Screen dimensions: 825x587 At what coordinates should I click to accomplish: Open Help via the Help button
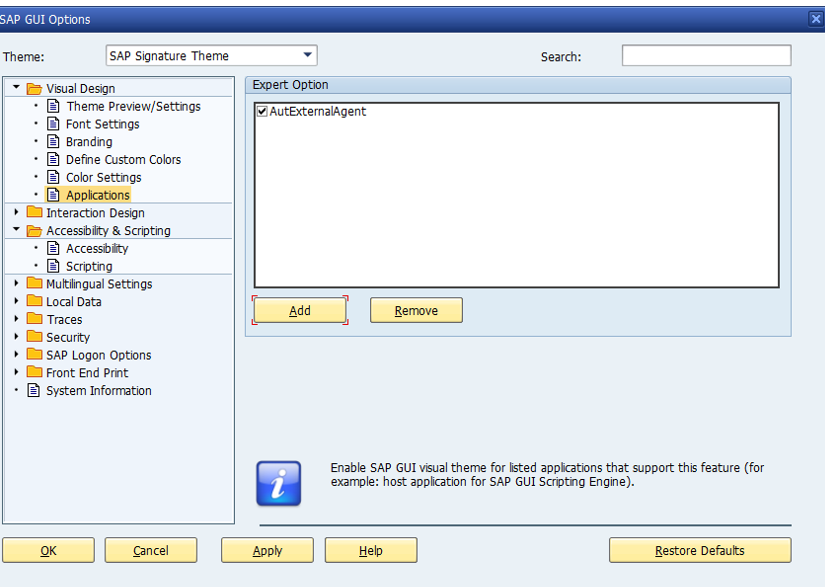371,550
